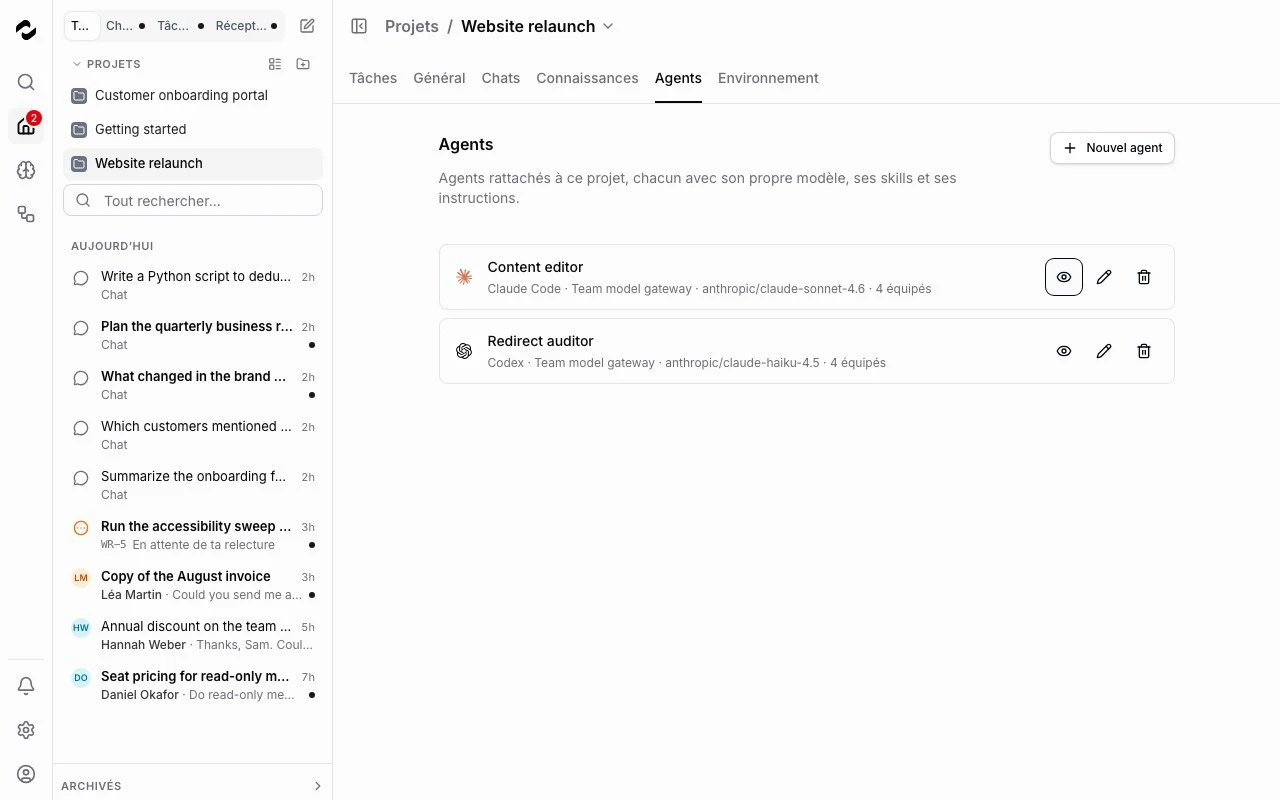Open the workflow nodes icon in the left rail
The height and width of the screenshot is (800, 1280).
26,214
